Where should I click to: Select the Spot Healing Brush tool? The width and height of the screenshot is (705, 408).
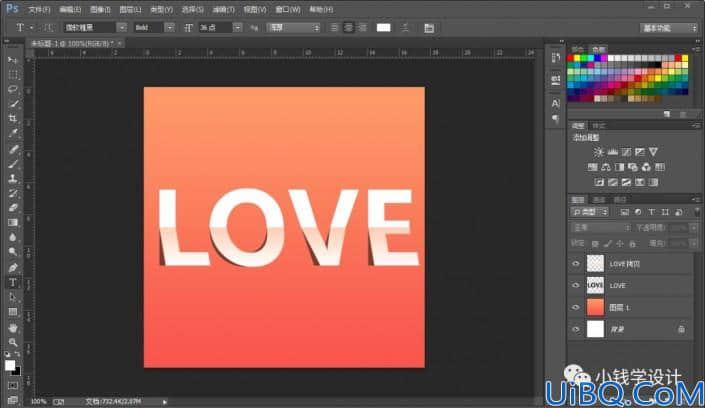(13, 149)
